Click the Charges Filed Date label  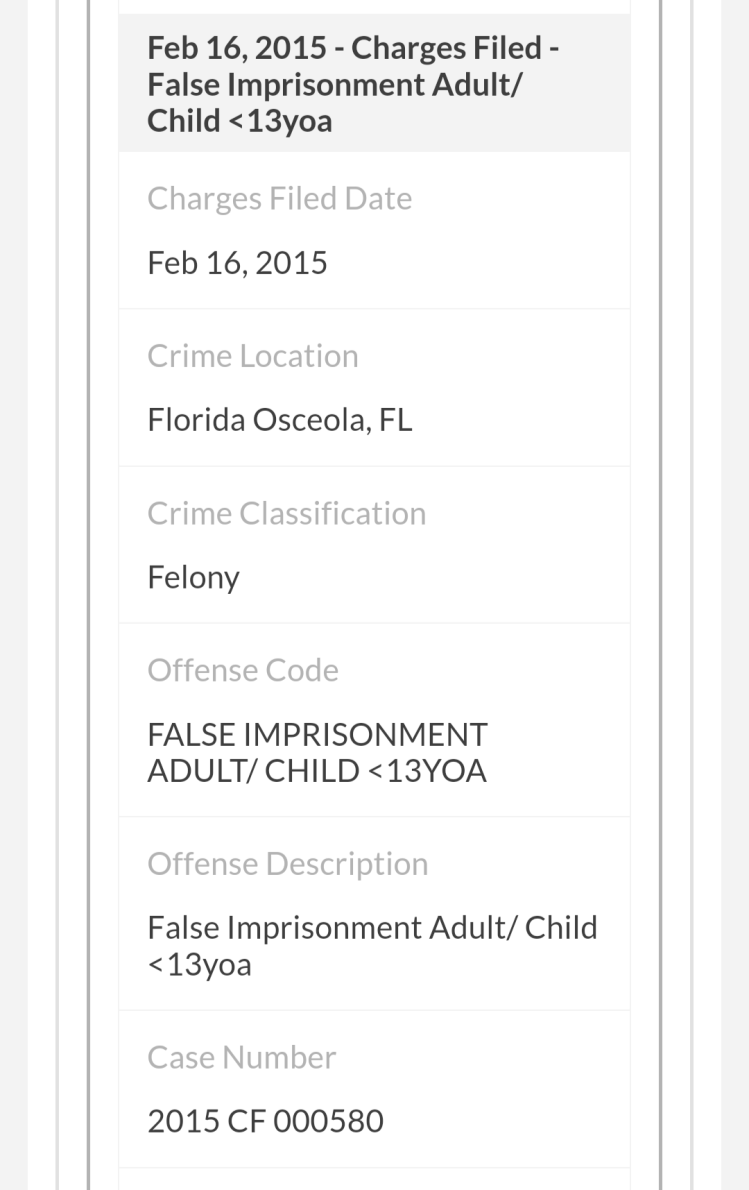pyautogui.click(x=279, y=199)
